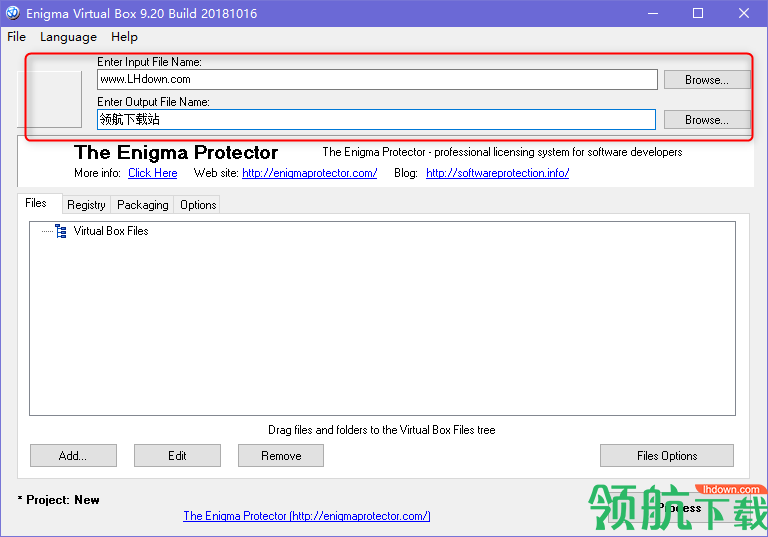Click the Virtual Box Files tree icon
This screenshot has height=537, width=768.
[x=61, y=231]
